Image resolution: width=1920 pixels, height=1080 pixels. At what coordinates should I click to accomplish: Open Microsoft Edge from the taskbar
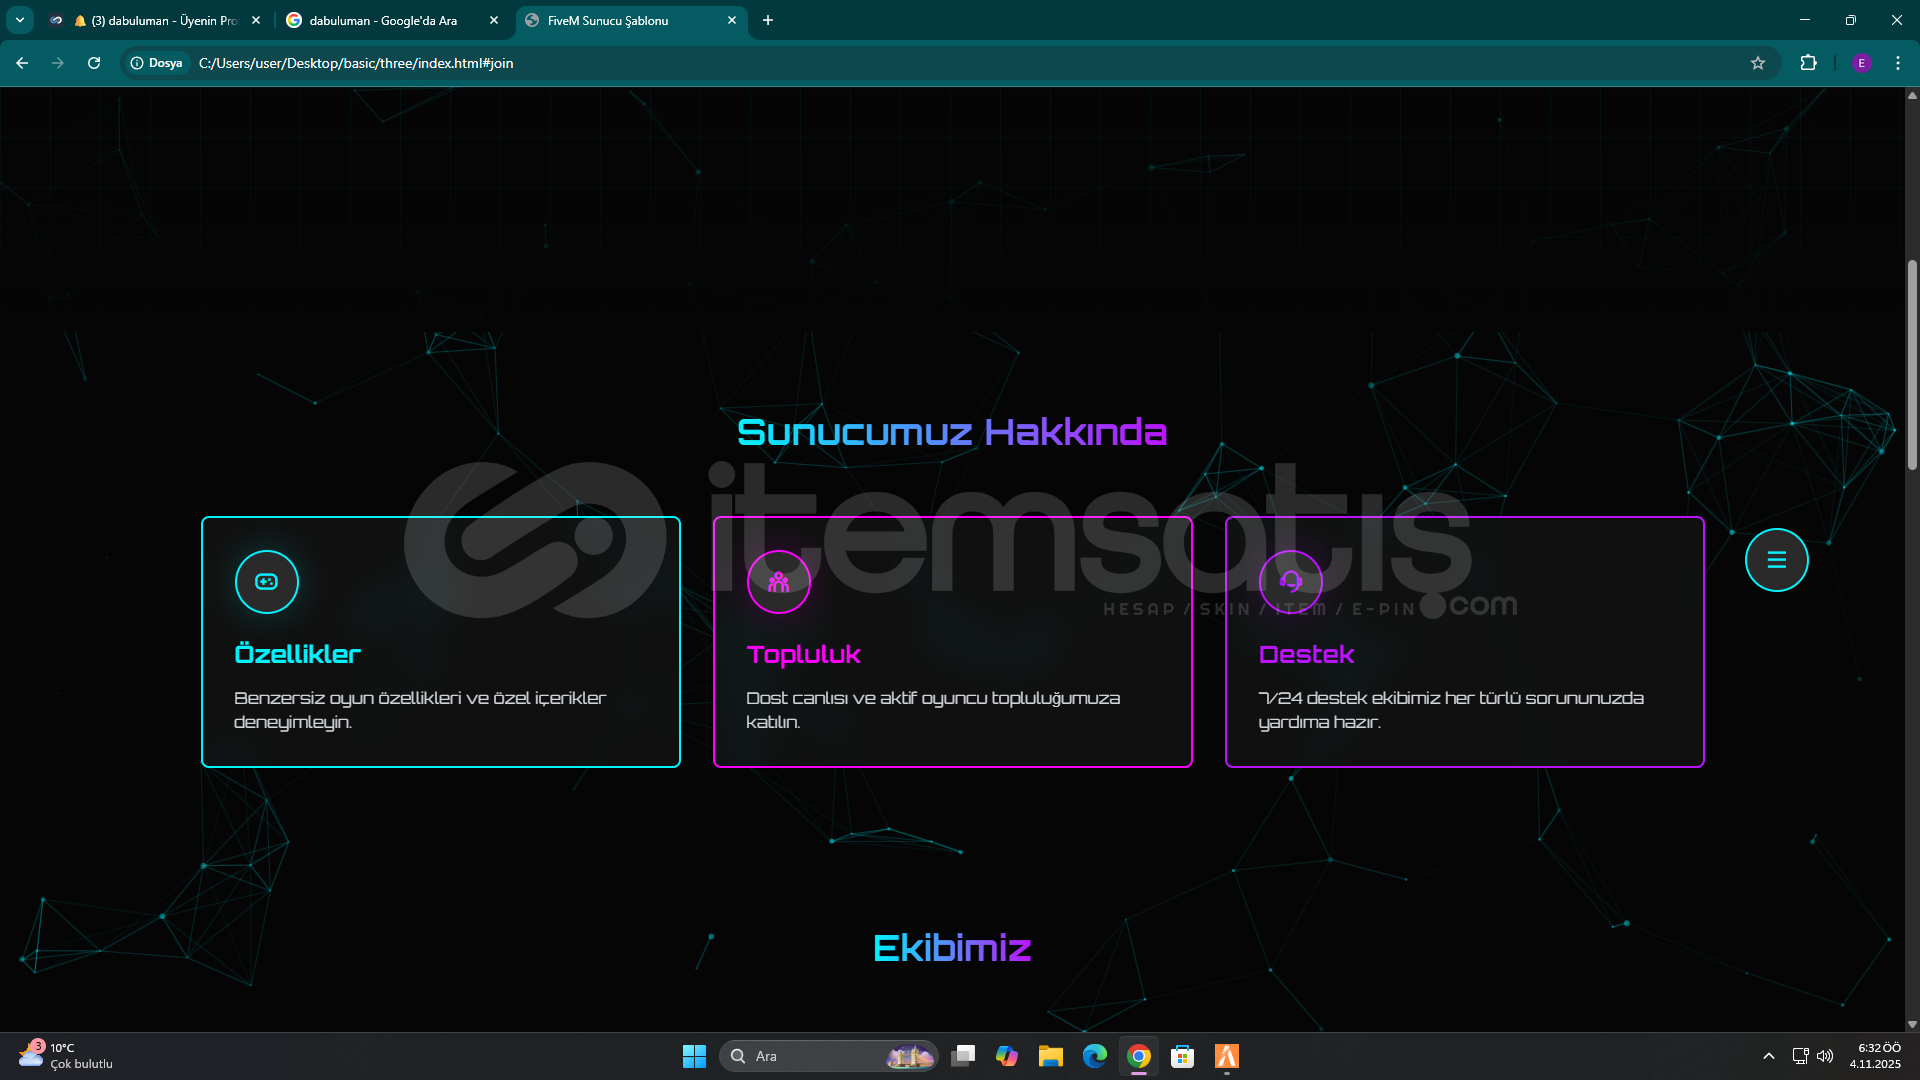coord(1095,1056)
